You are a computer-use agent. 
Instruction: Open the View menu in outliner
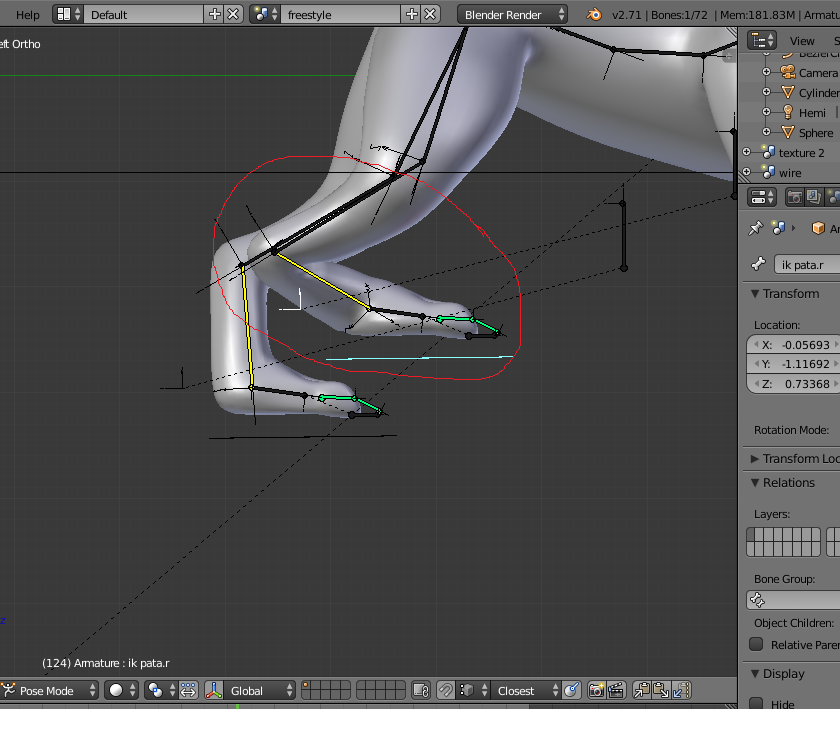click(x=802, y=41)
